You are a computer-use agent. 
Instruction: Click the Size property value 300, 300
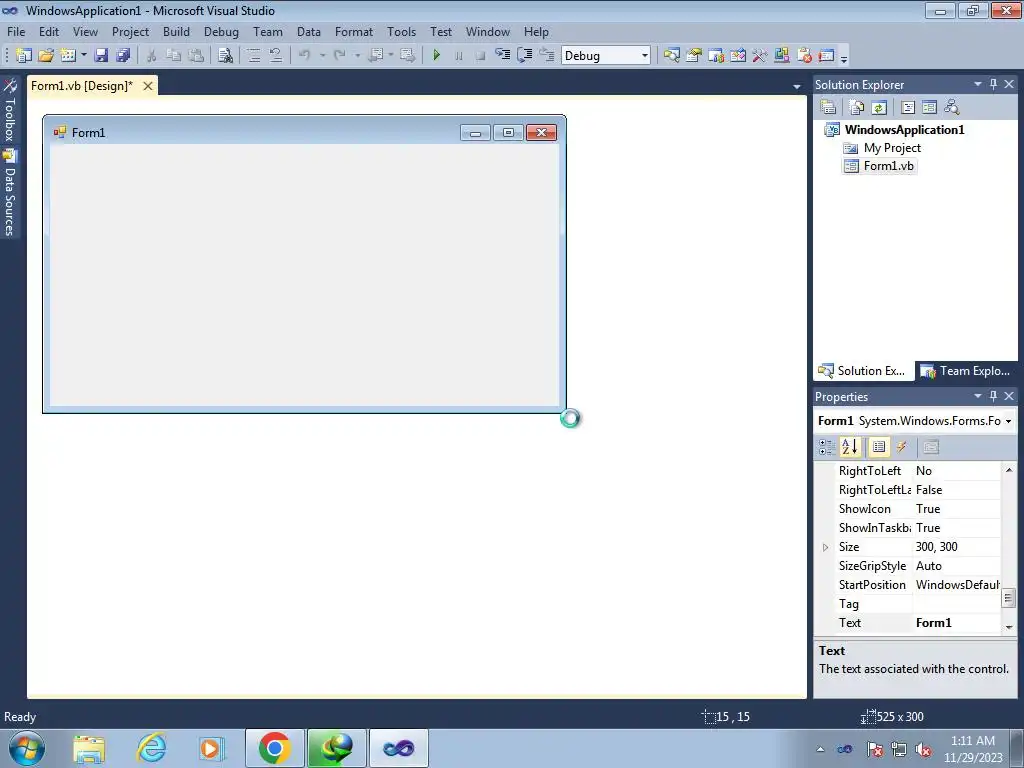click(936, 547)
